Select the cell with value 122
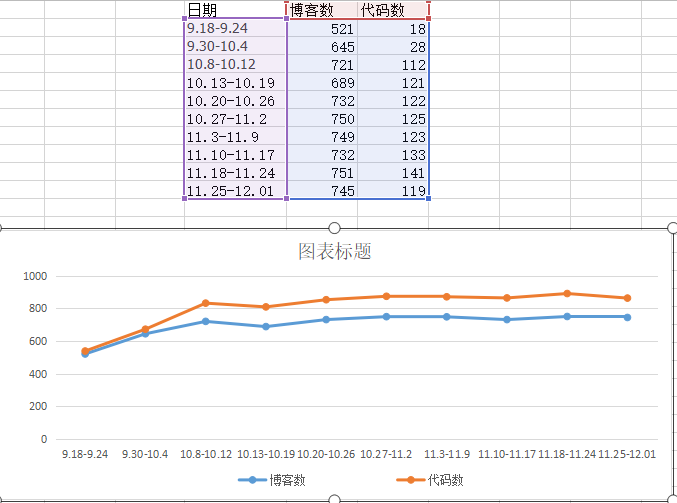The image size is (677, 503). point(393,100)
